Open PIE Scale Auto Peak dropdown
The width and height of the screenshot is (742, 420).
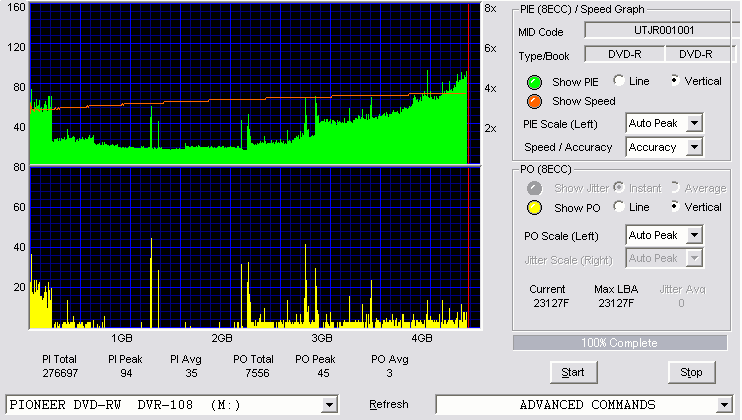[694, 123]
